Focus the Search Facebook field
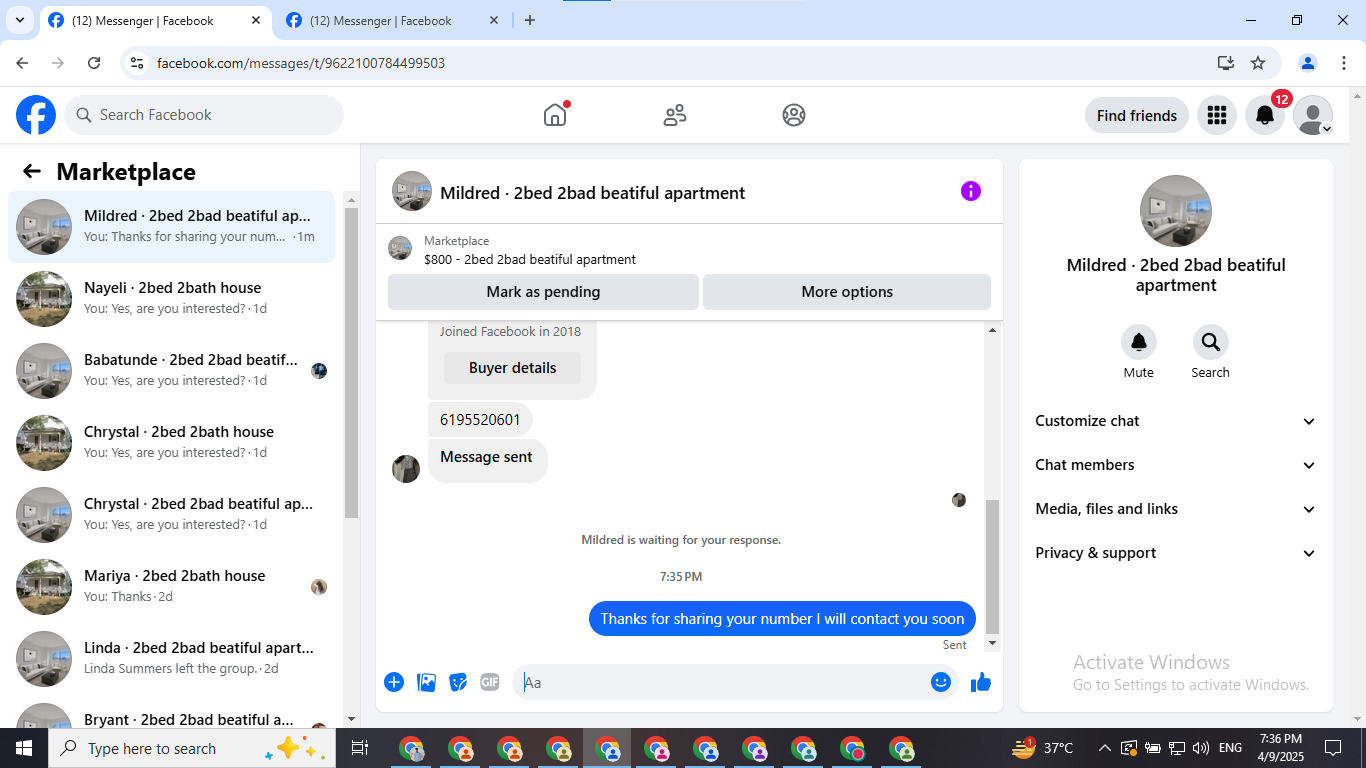This screenshot has width=1366, height=768. (204, 115)
